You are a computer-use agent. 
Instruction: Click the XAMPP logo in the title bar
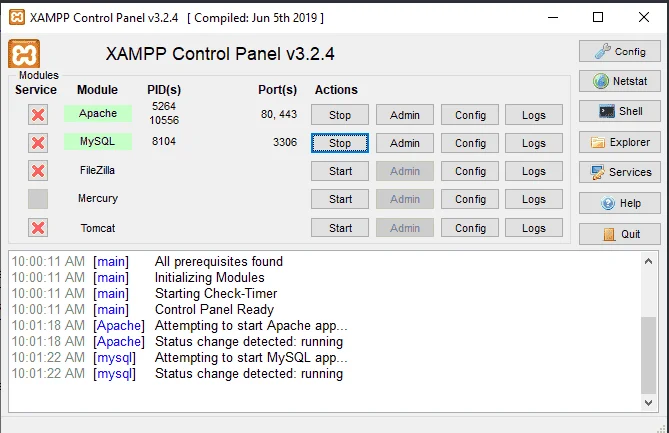pos(17,17)
